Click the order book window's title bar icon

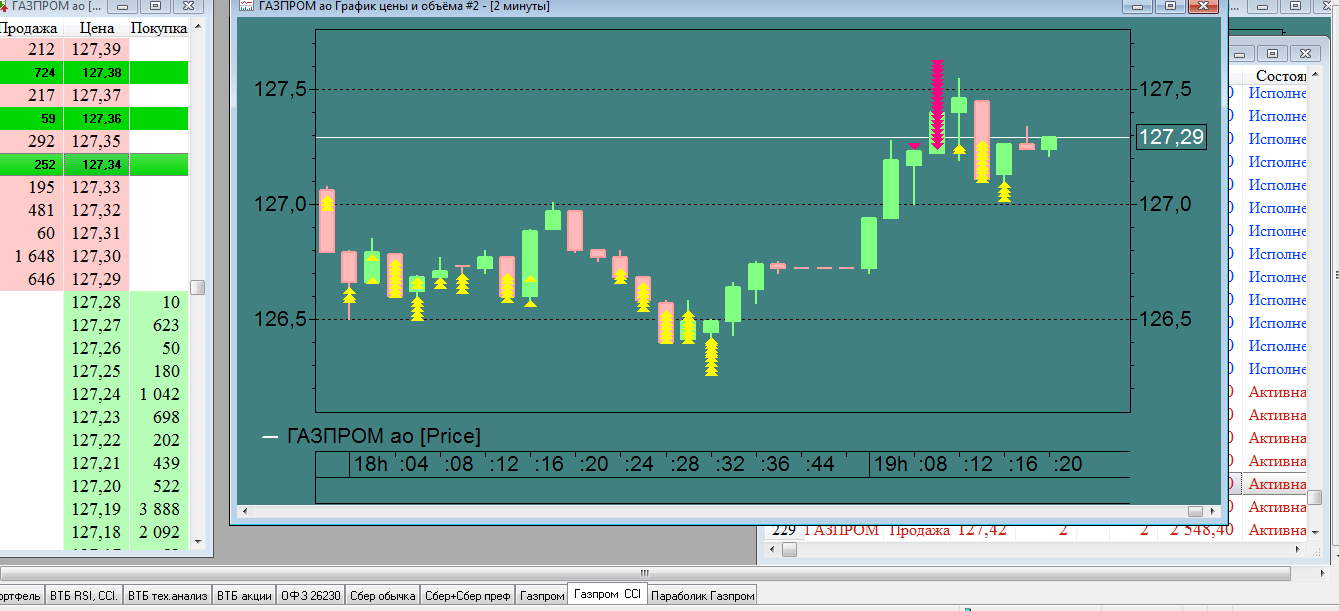[3, 6]
